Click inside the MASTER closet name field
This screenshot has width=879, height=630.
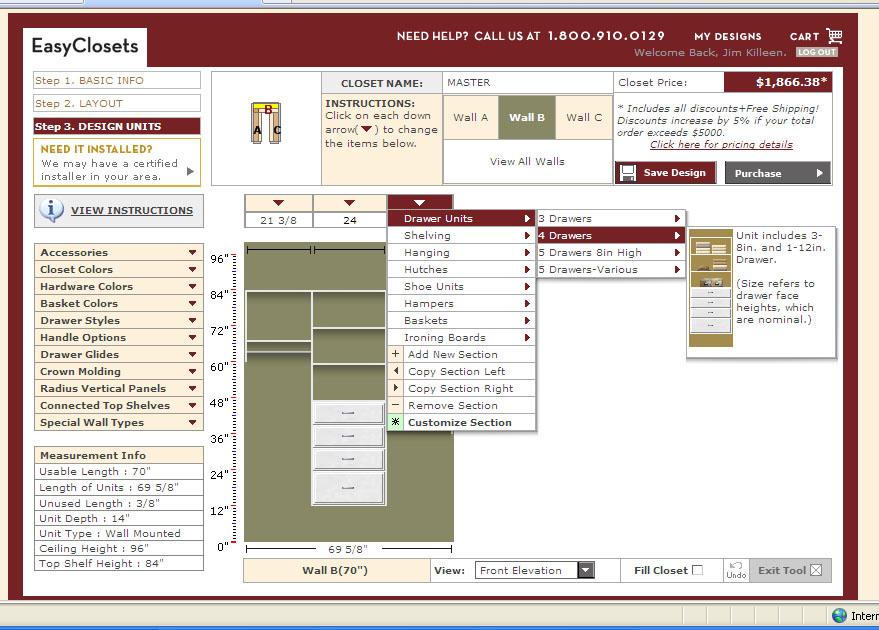(527, 83)
